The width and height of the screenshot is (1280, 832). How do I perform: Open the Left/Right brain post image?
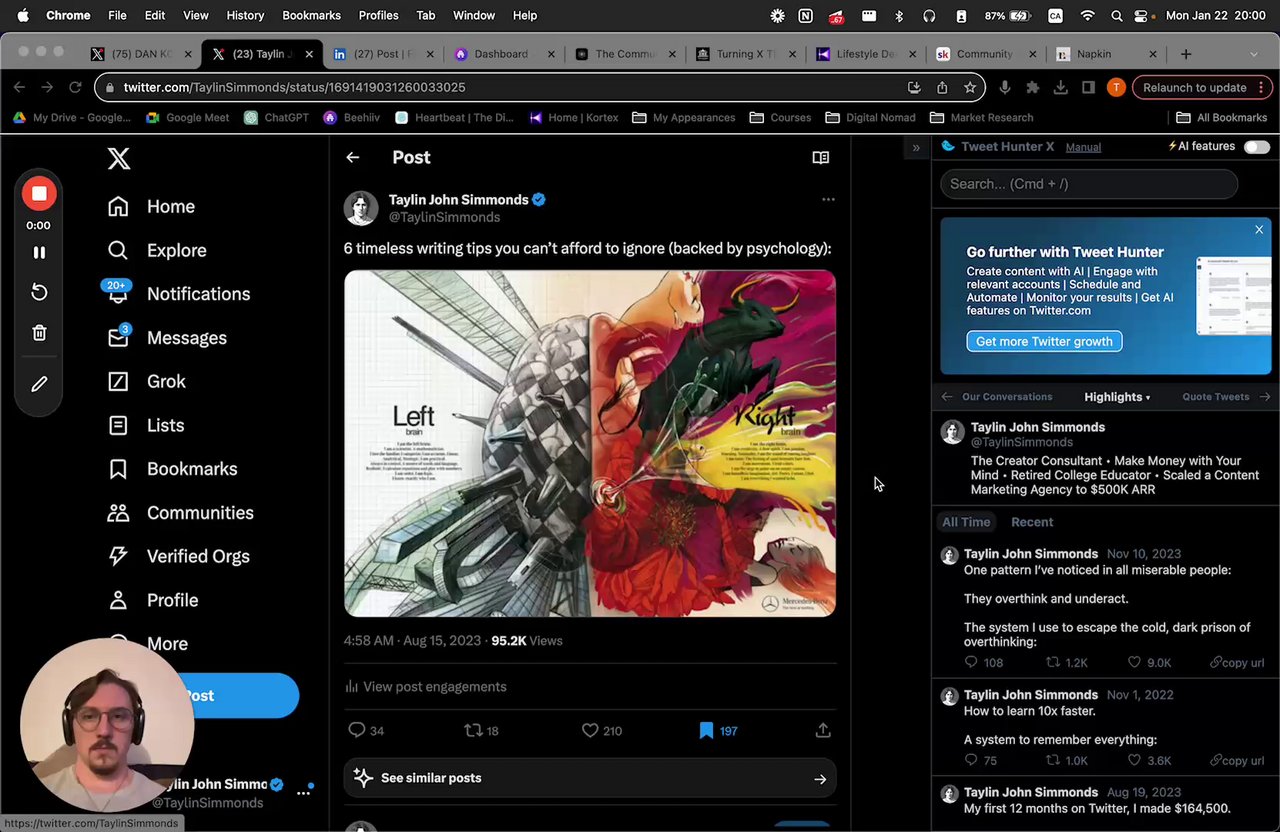click(x=590, y=444)
